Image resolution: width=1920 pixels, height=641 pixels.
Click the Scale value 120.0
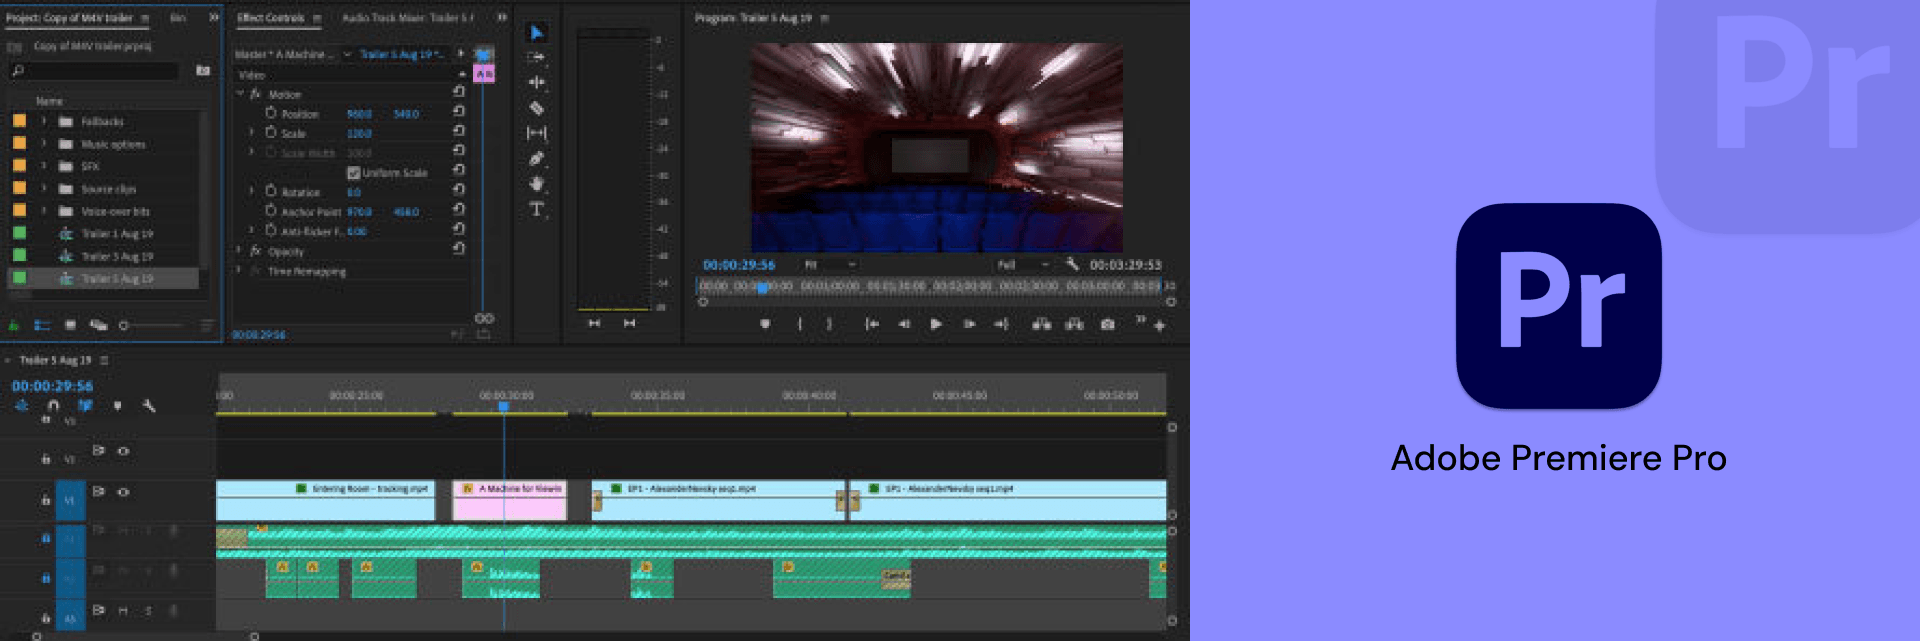coord(359,133)
